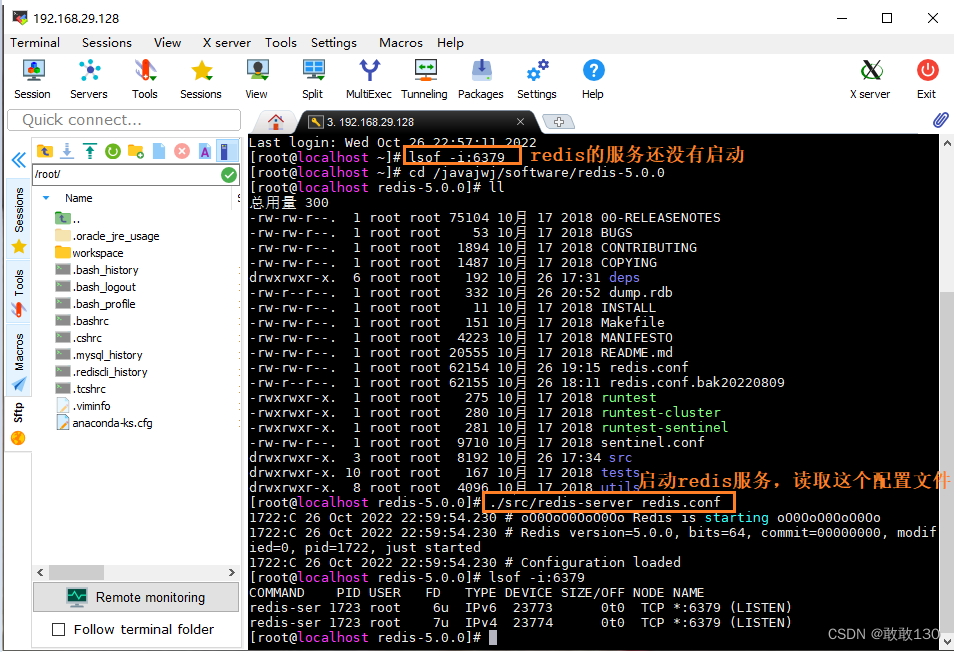Click the file list horizontal scrollbar
956x652 pixels.
click(x=76, y=572)
